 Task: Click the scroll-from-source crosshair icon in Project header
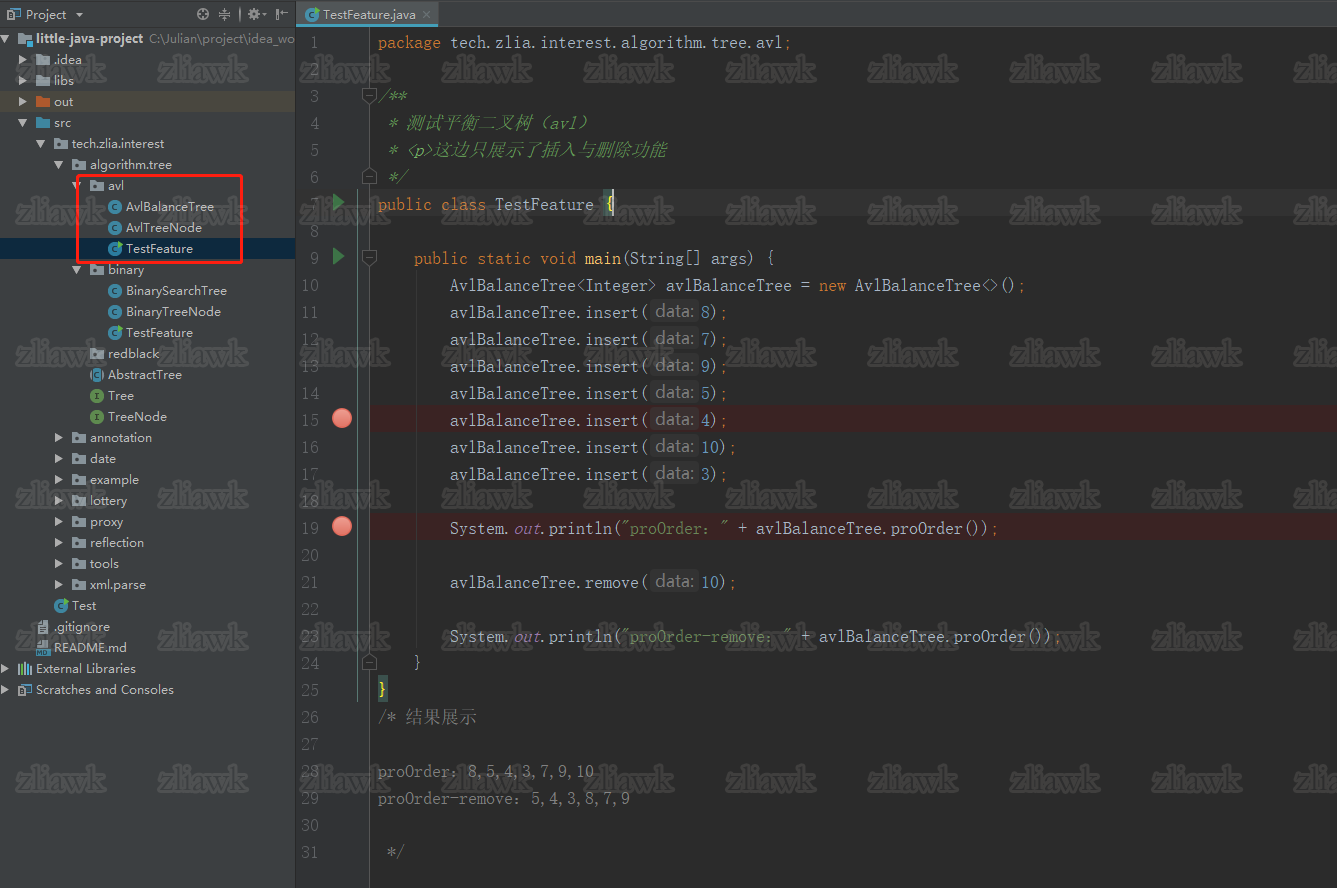pyautogui.click(x=203, y=14)
